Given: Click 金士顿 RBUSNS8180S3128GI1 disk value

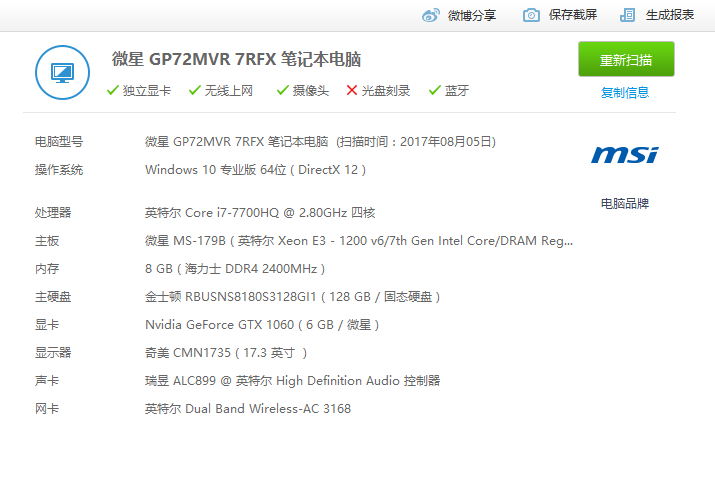Looking at the screenshot, I should click(x=292, y=297).
